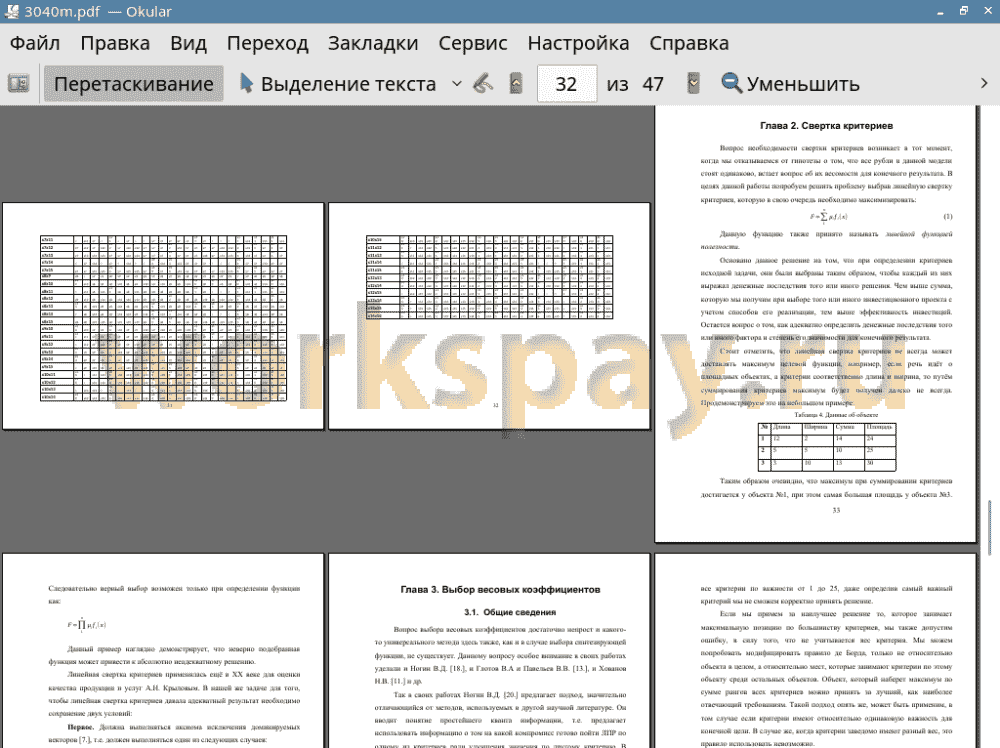Minimize the Okular window

point(940,11)
